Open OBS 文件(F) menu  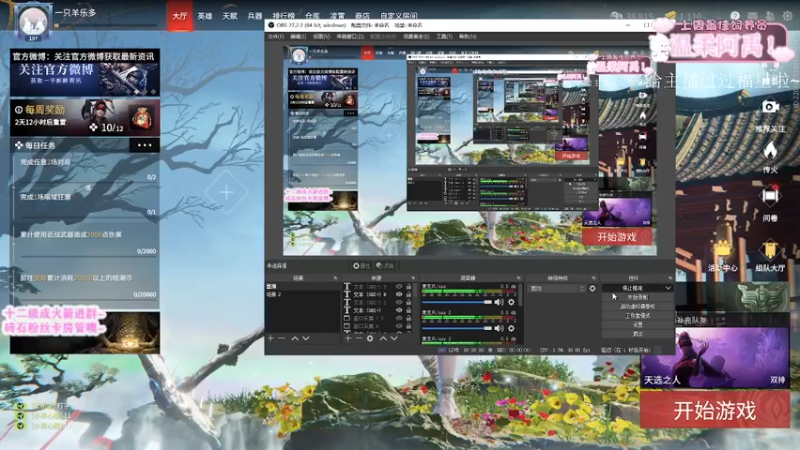coord(276,37)
